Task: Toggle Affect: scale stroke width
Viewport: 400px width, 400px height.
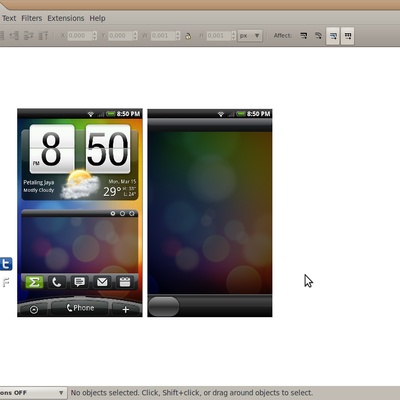Action: coord(304,36)
